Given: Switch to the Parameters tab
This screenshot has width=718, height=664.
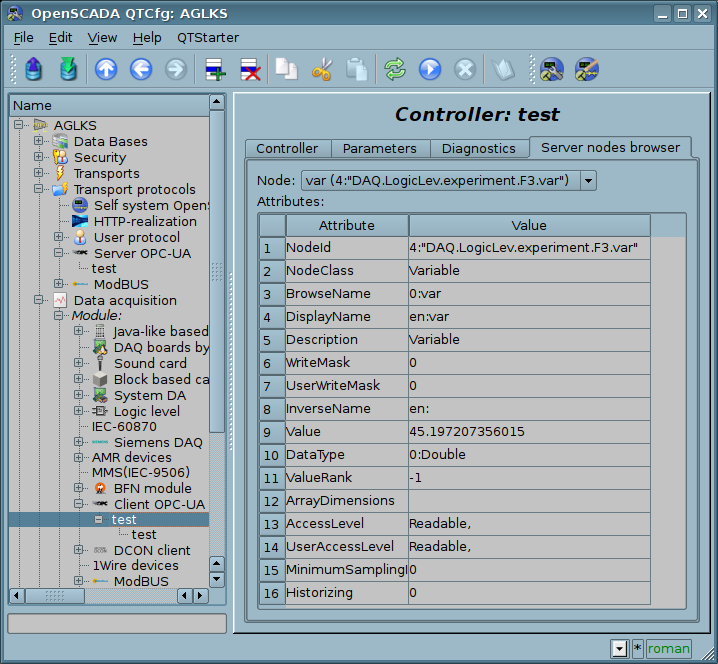Looking at the screenshot, I should [x=380, y=148].
